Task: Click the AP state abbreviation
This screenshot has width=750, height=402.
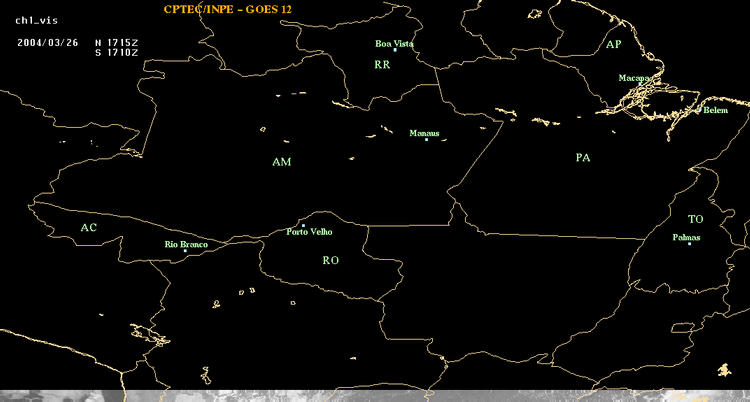Action: pyautogui.click(x=613, y=45)
